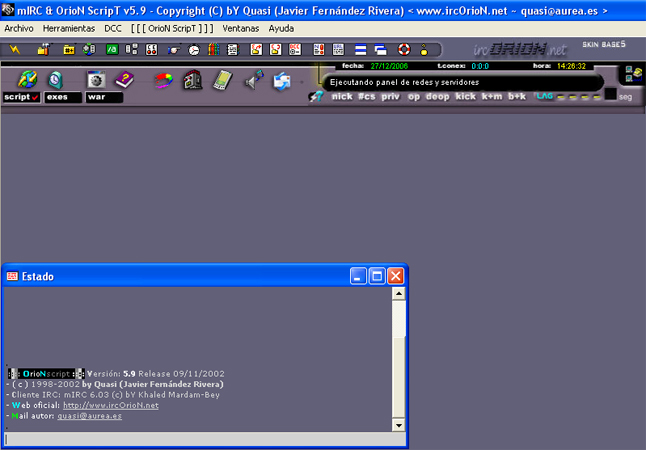Click the black seg lag box
The height and width of the screenshot is (450, 646).
click(611, 94)
